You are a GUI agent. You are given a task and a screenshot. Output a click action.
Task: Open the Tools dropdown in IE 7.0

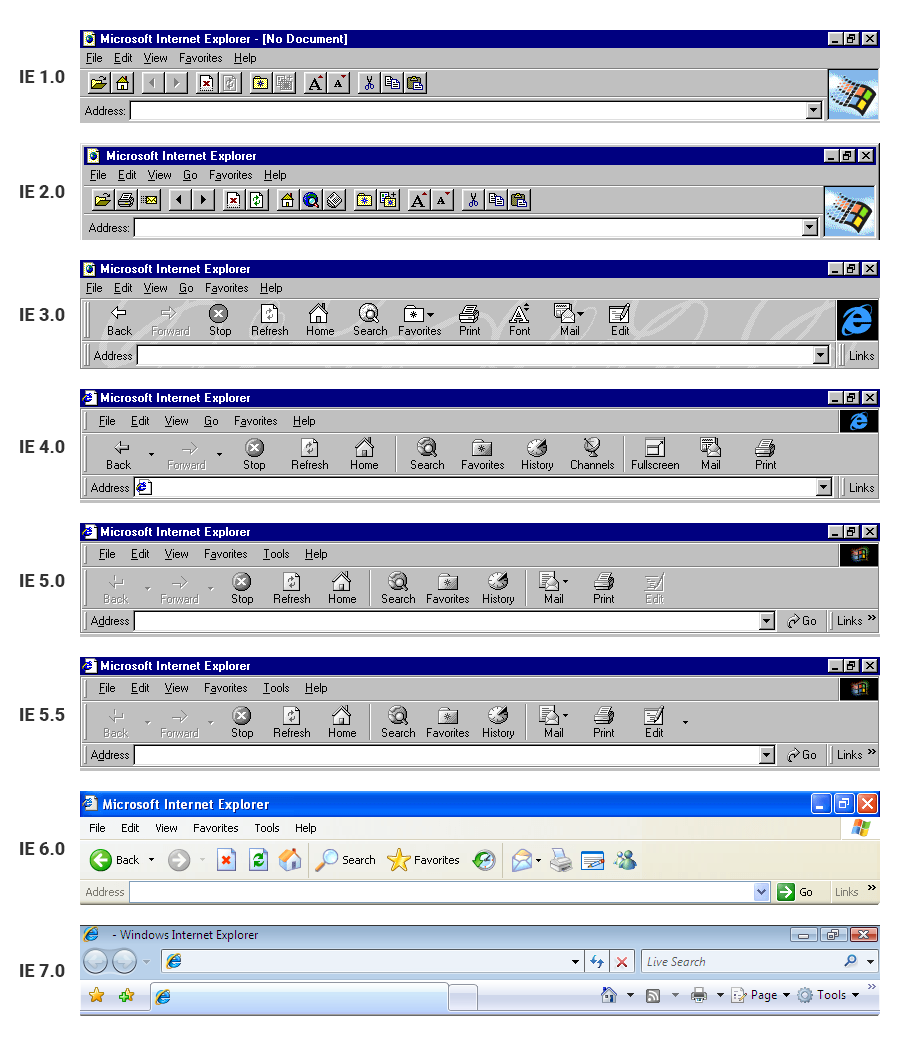click(855, 995)
